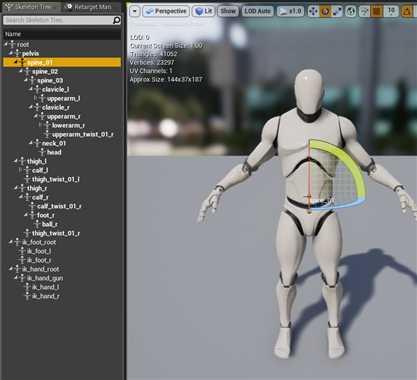Open the LOD Auto menu
Image resolution: width=417 pixels, height=380 pixels.
(x=257, y=11)
